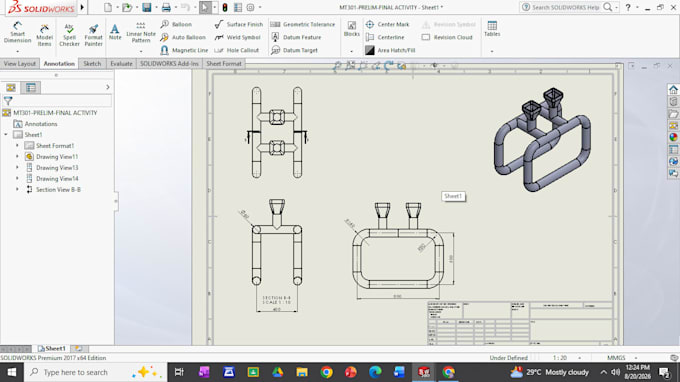The image size is (680, 382).
Task: Run the Spell Checker
Action: (x=69, y=35)
